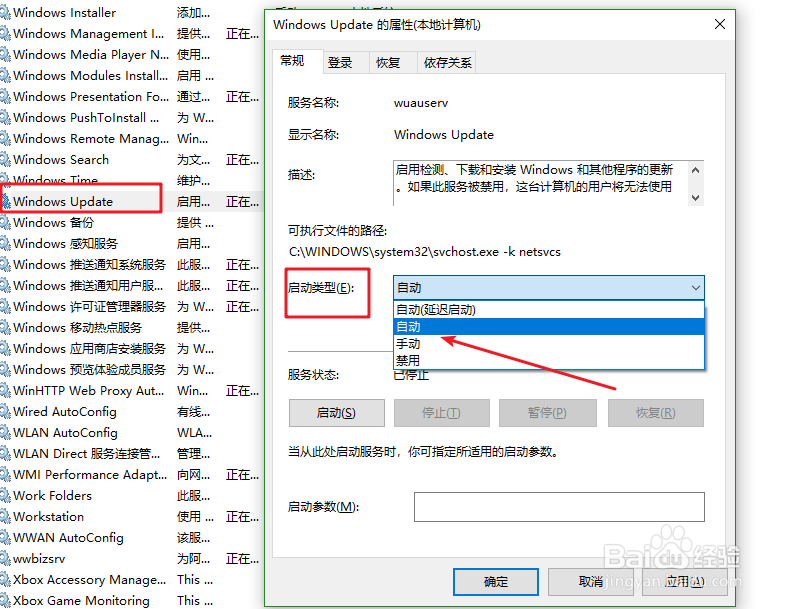Click the 启动(S) button

pos(336,413)
